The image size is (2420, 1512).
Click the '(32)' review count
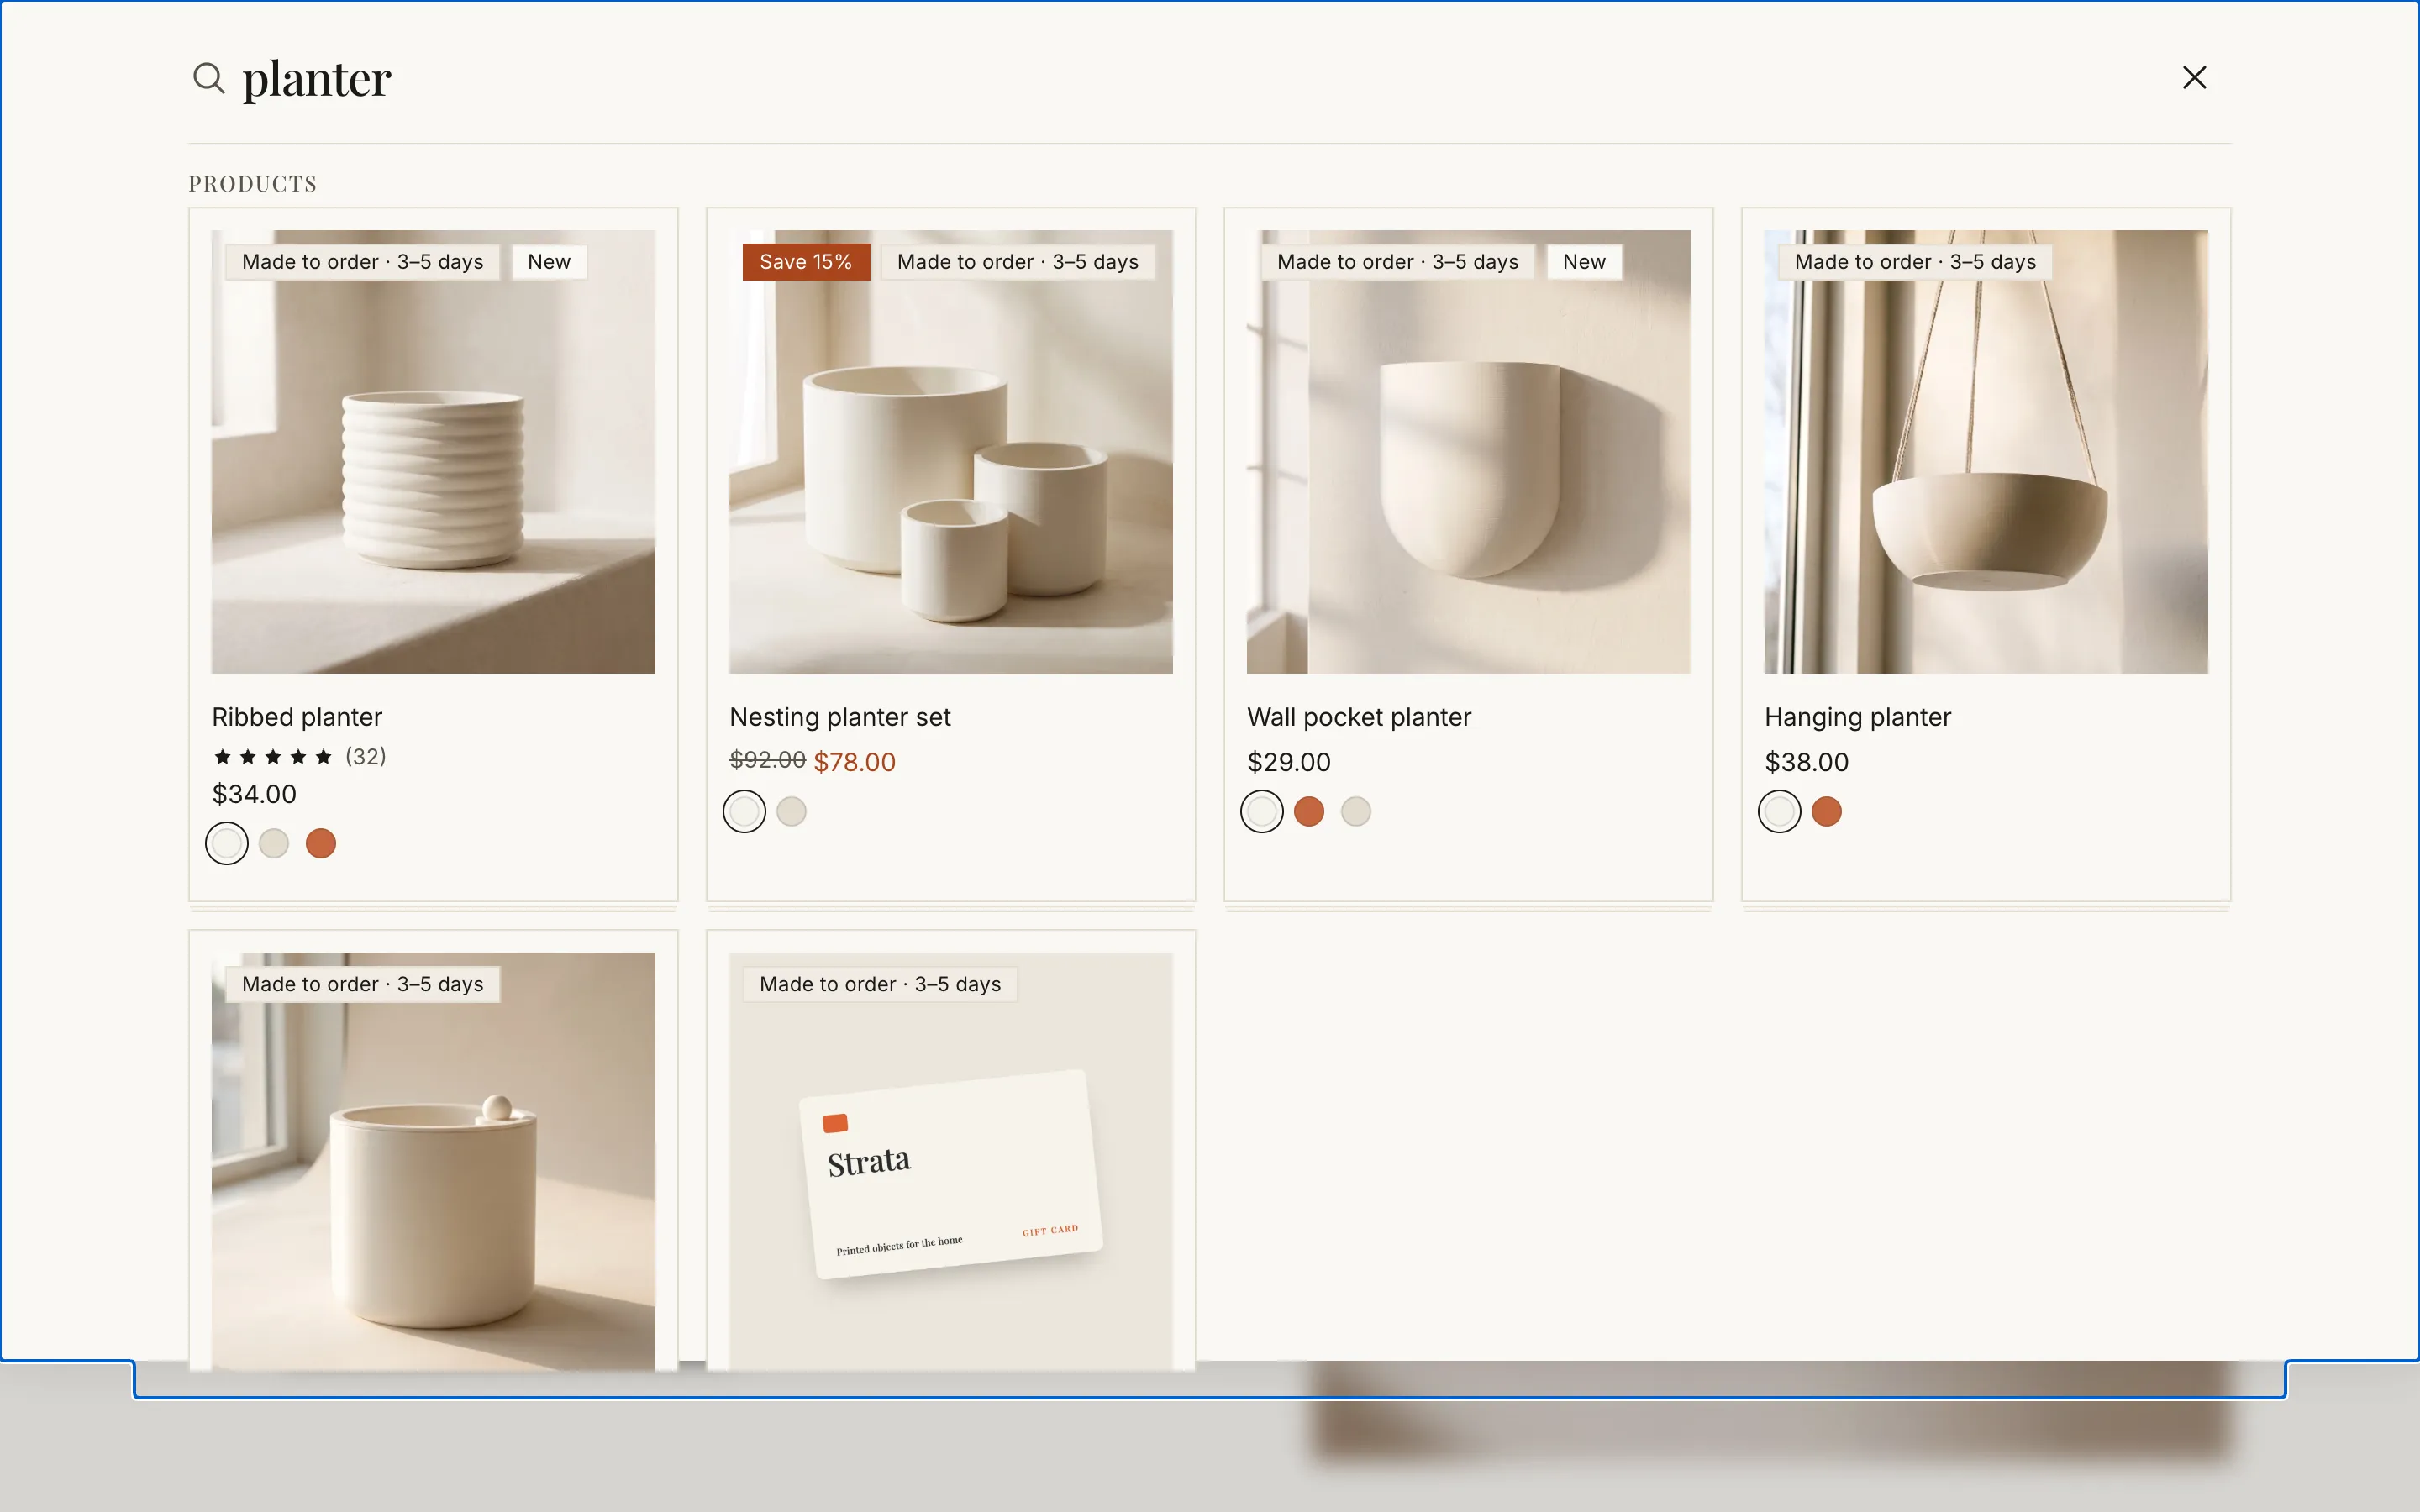(366, 756)
